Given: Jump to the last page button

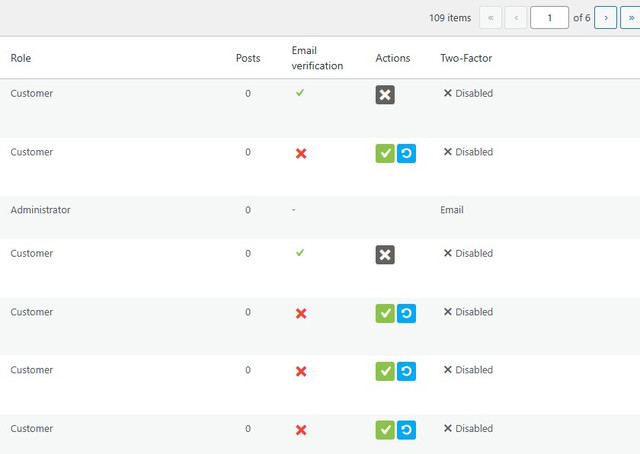Looking at the screenshot, I should pos(631,18).
